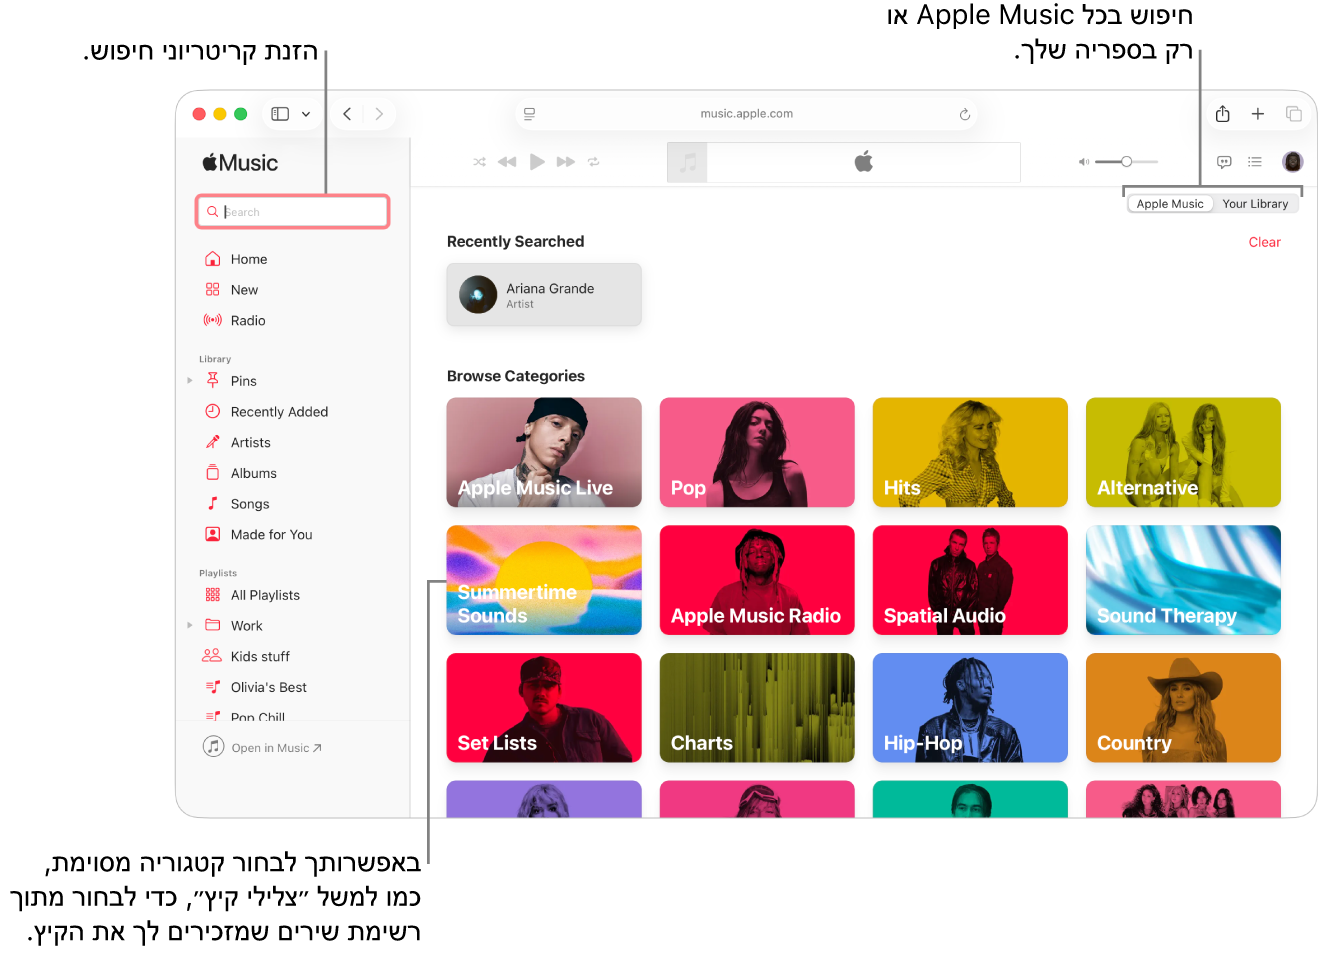Expand the Pins section in sidebar

(x=190, y=381)
